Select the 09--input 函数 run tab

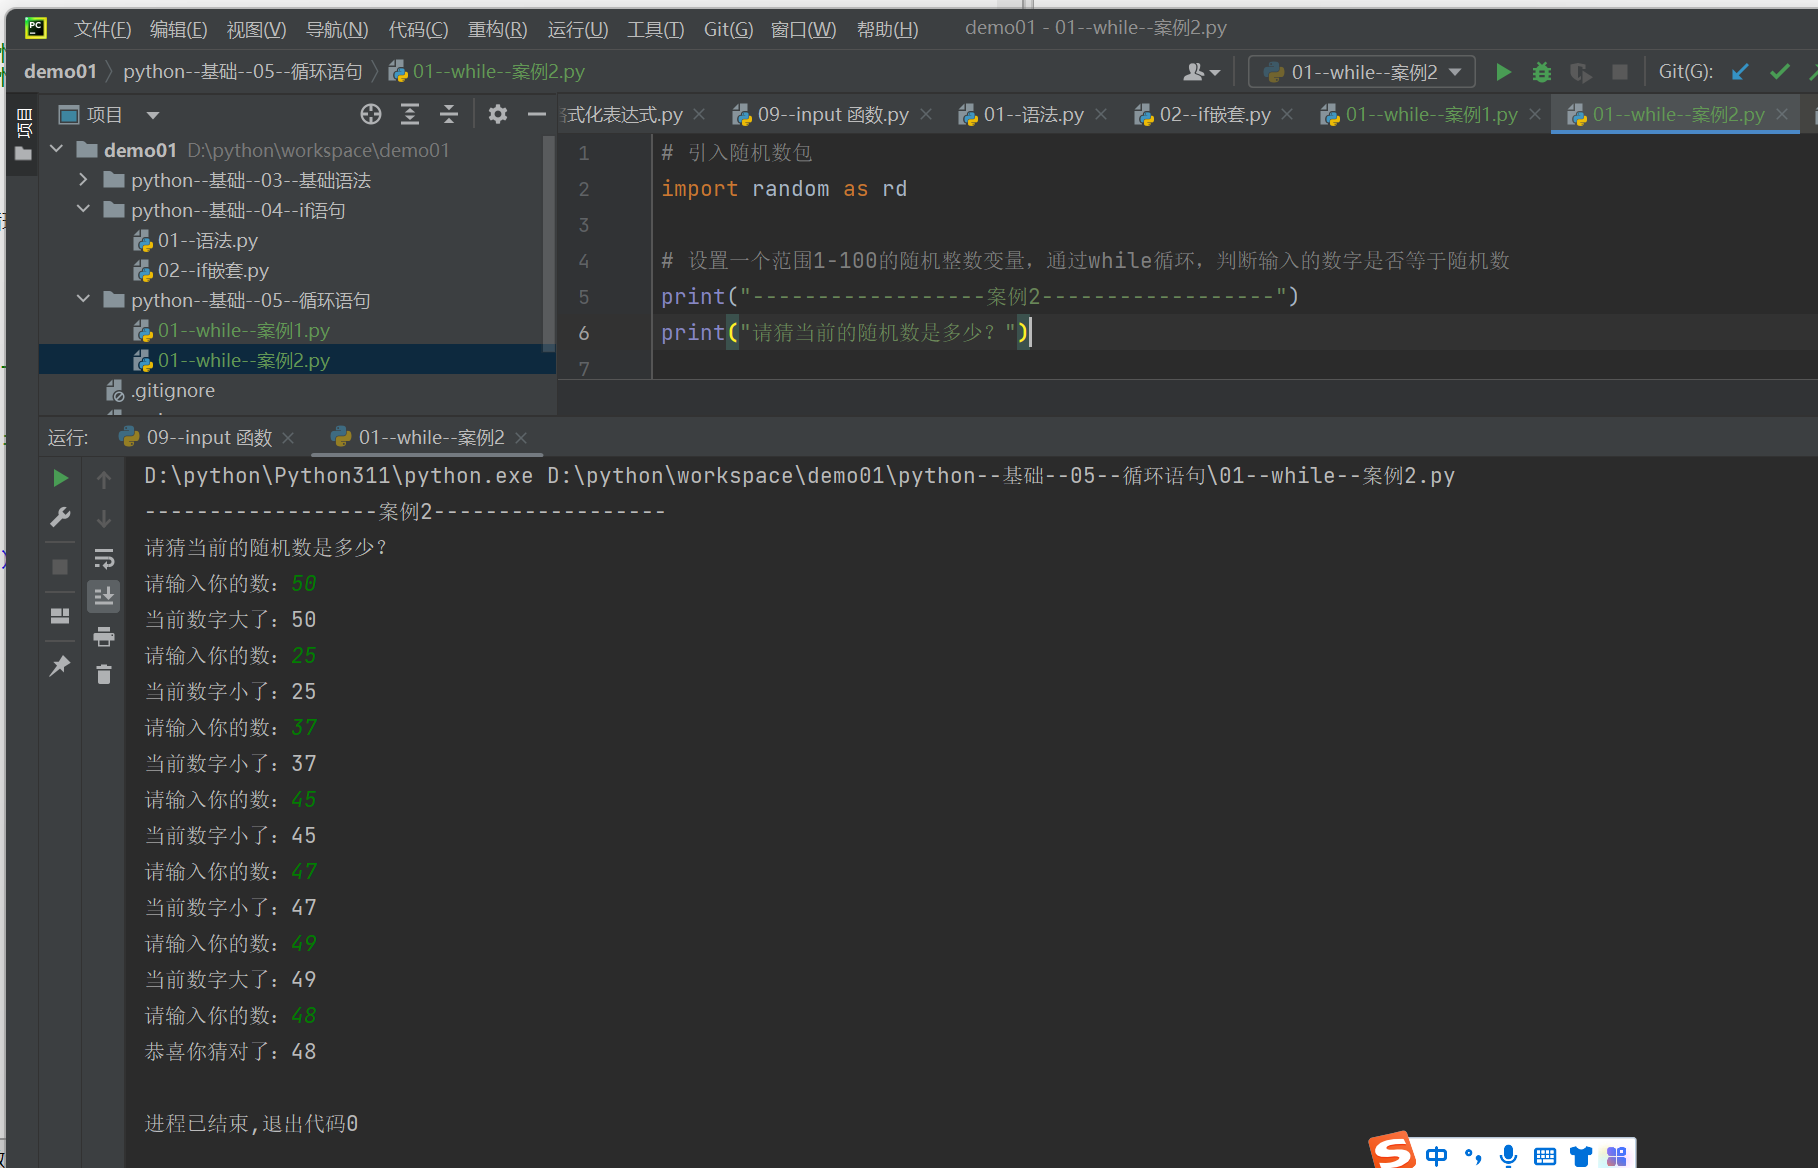tap(208, 438)
